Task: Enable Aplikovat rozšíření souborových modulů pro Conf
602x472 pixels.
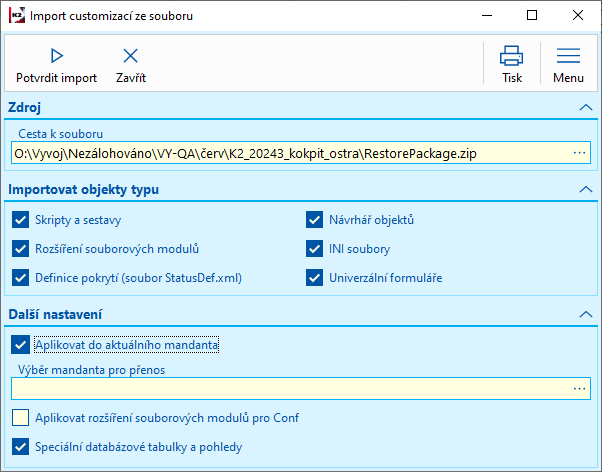Action: pos(20,418)
